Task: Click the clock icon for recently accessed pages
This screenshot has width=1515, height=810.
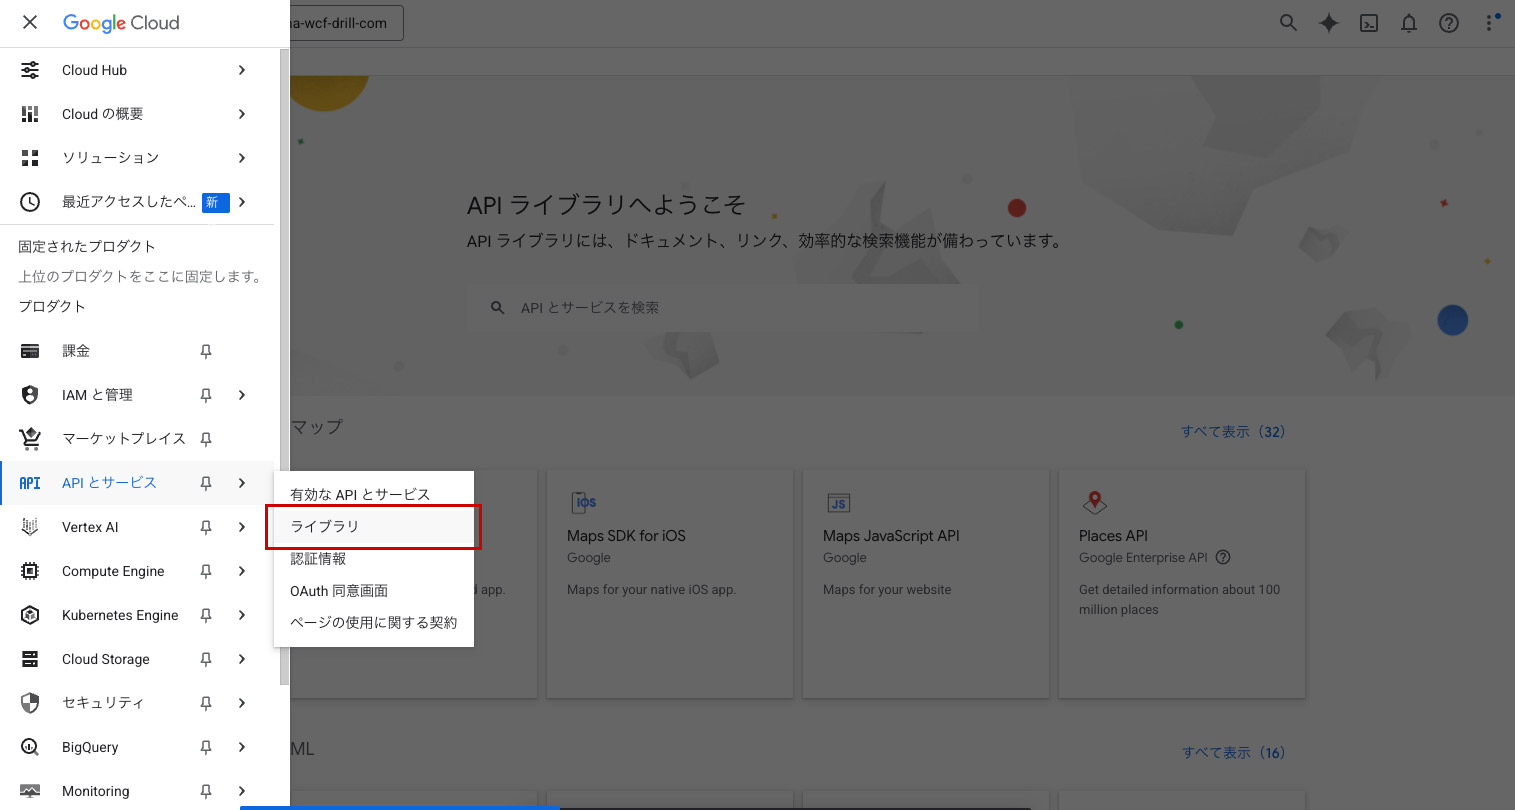Action: coord(30,202)
